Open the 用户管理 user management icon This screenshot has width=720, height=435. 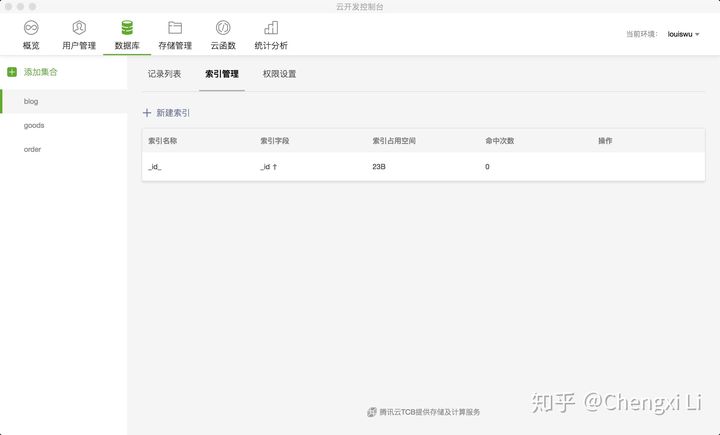tap(79, 28)
